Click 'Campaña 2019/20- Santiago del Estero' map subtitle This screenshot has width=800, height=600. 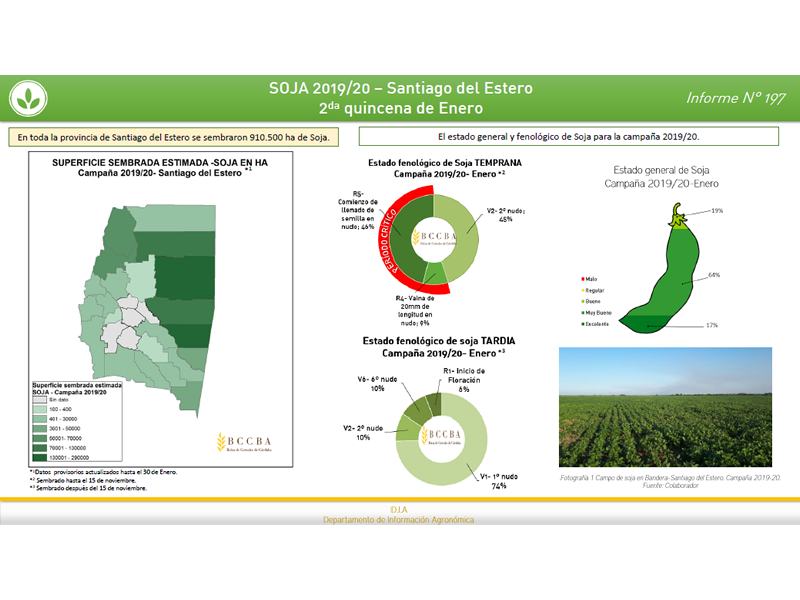pos(160,173)
